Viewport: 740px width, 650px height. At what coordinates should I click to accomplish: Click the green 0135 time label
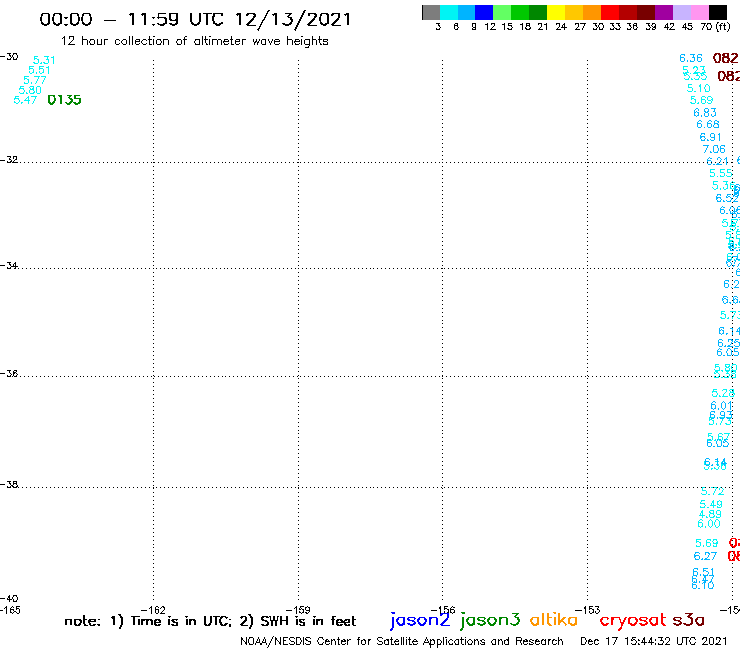point(64,100)
